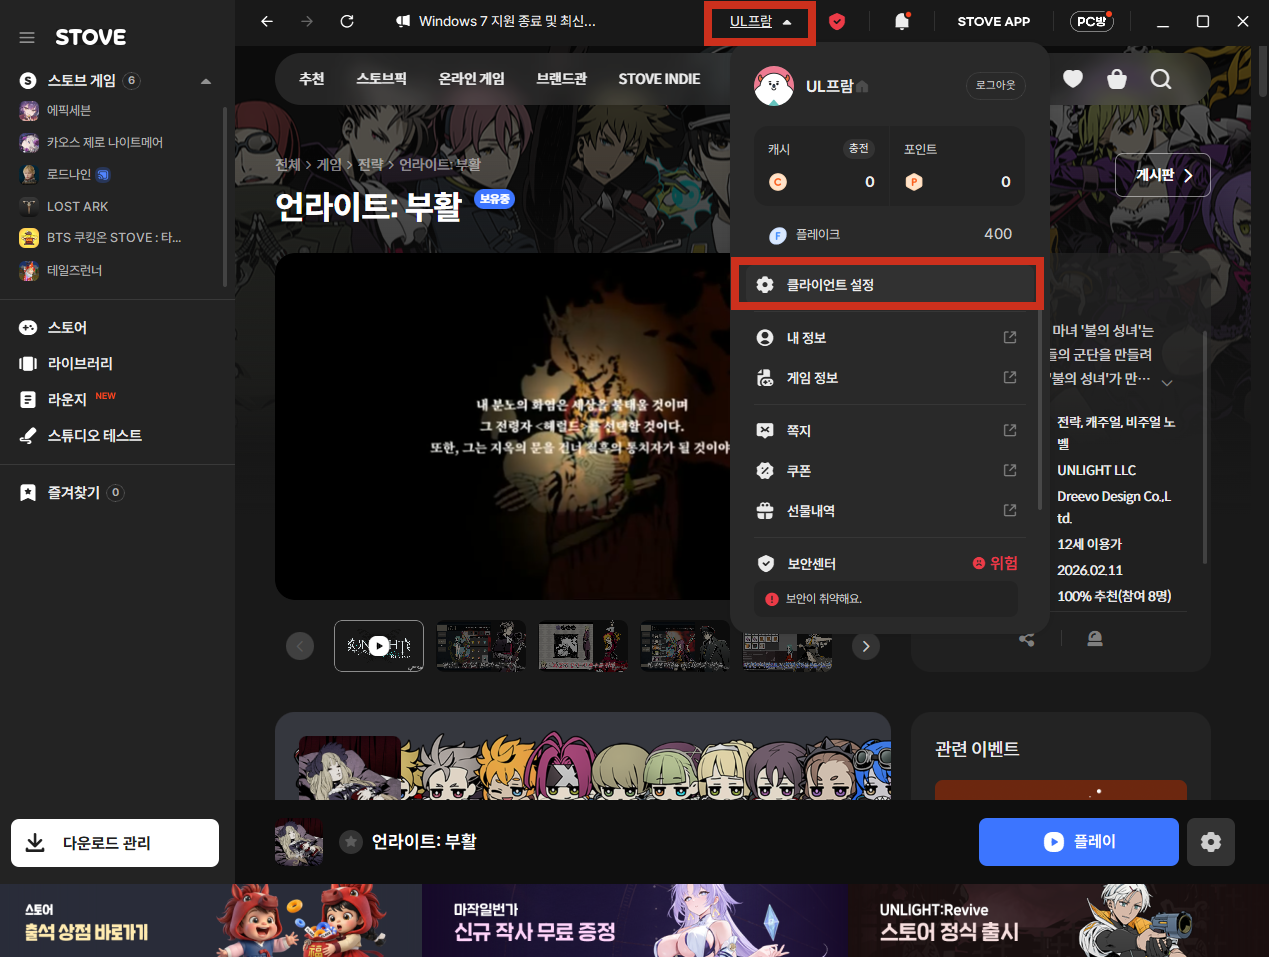Reload the page with refresh icon
1269x957 pixels.
click(347, 21)
